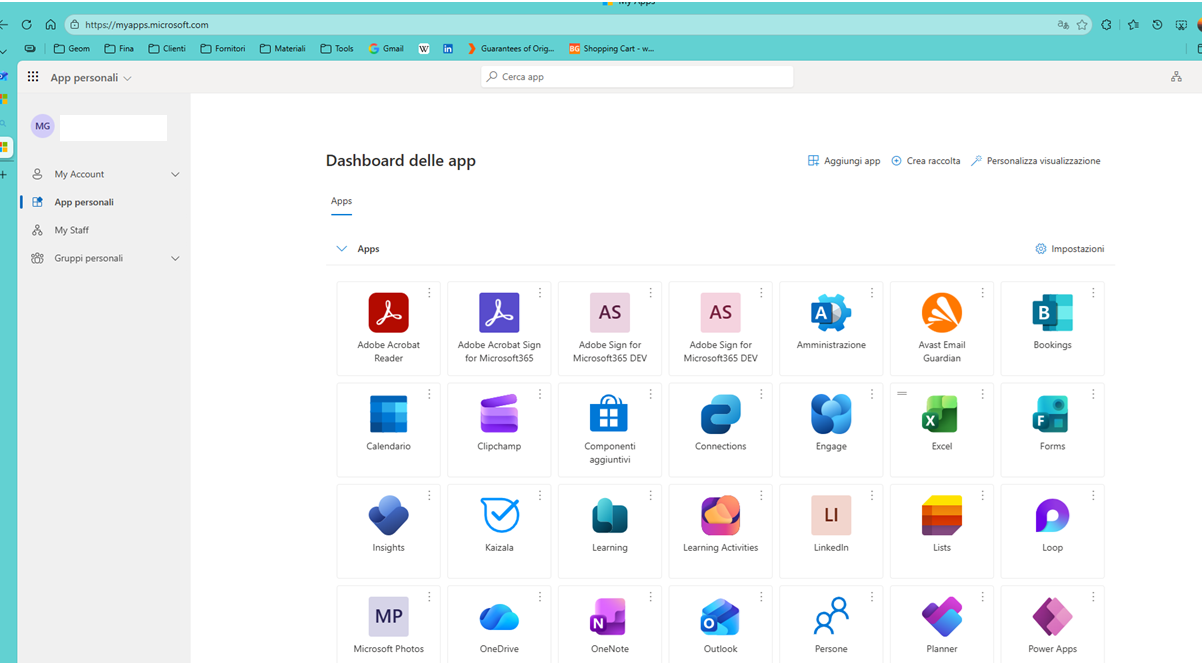Viewport: 1202px width, 663px height.
Task: Open more options for Loop tile
Action: click(x=1093, y=495)
